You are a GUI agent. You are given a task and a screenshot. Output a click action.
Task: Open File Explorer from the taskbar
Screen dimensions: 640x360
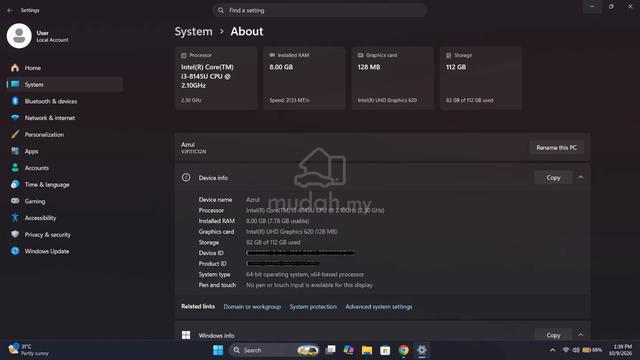coord(367,350)
